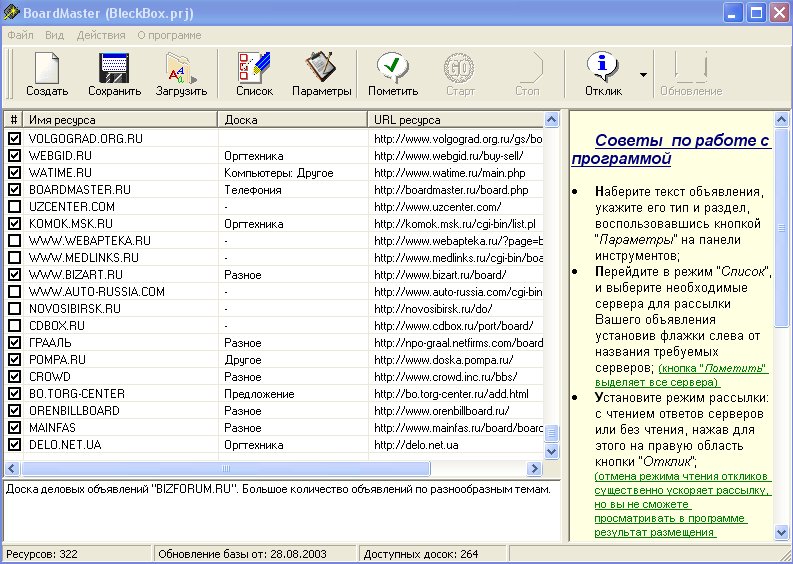Uncheck the WEBGID.RU checkbox
Screen dimensions: 793x564
(x=14, y=155)
